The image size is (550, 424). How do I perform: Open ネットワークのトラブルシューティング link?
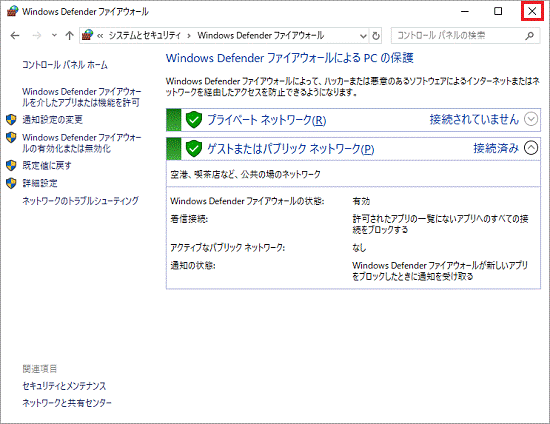point(80,201)
